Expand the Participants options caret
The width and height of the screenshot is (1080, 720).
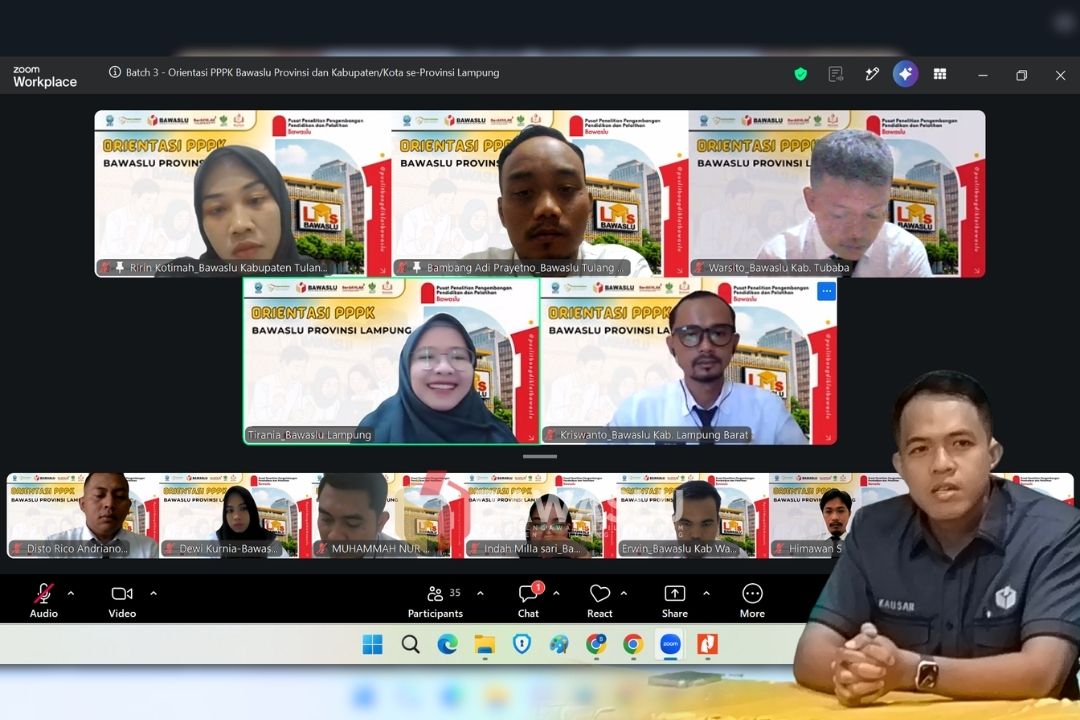tap(480, 593)
